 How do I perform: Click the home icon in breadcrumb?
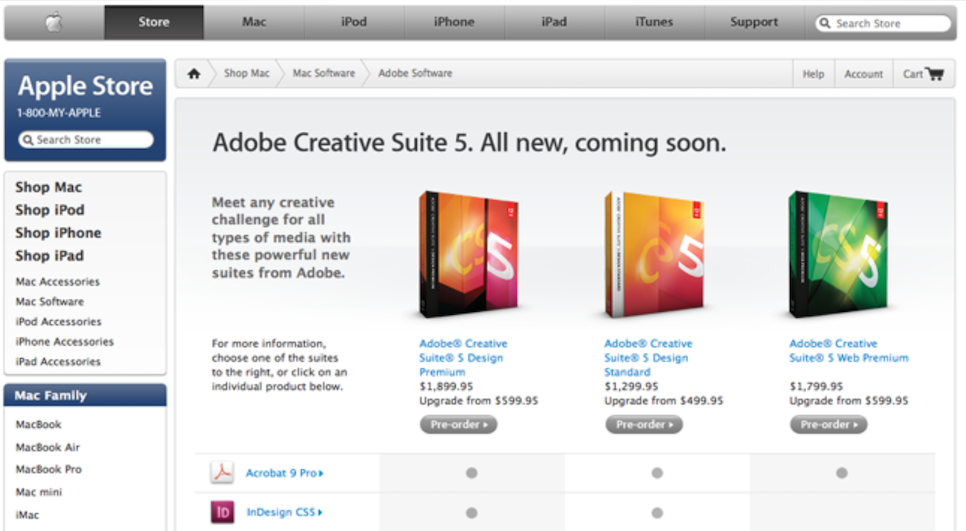pyautogui.click(x=194, y=74)
